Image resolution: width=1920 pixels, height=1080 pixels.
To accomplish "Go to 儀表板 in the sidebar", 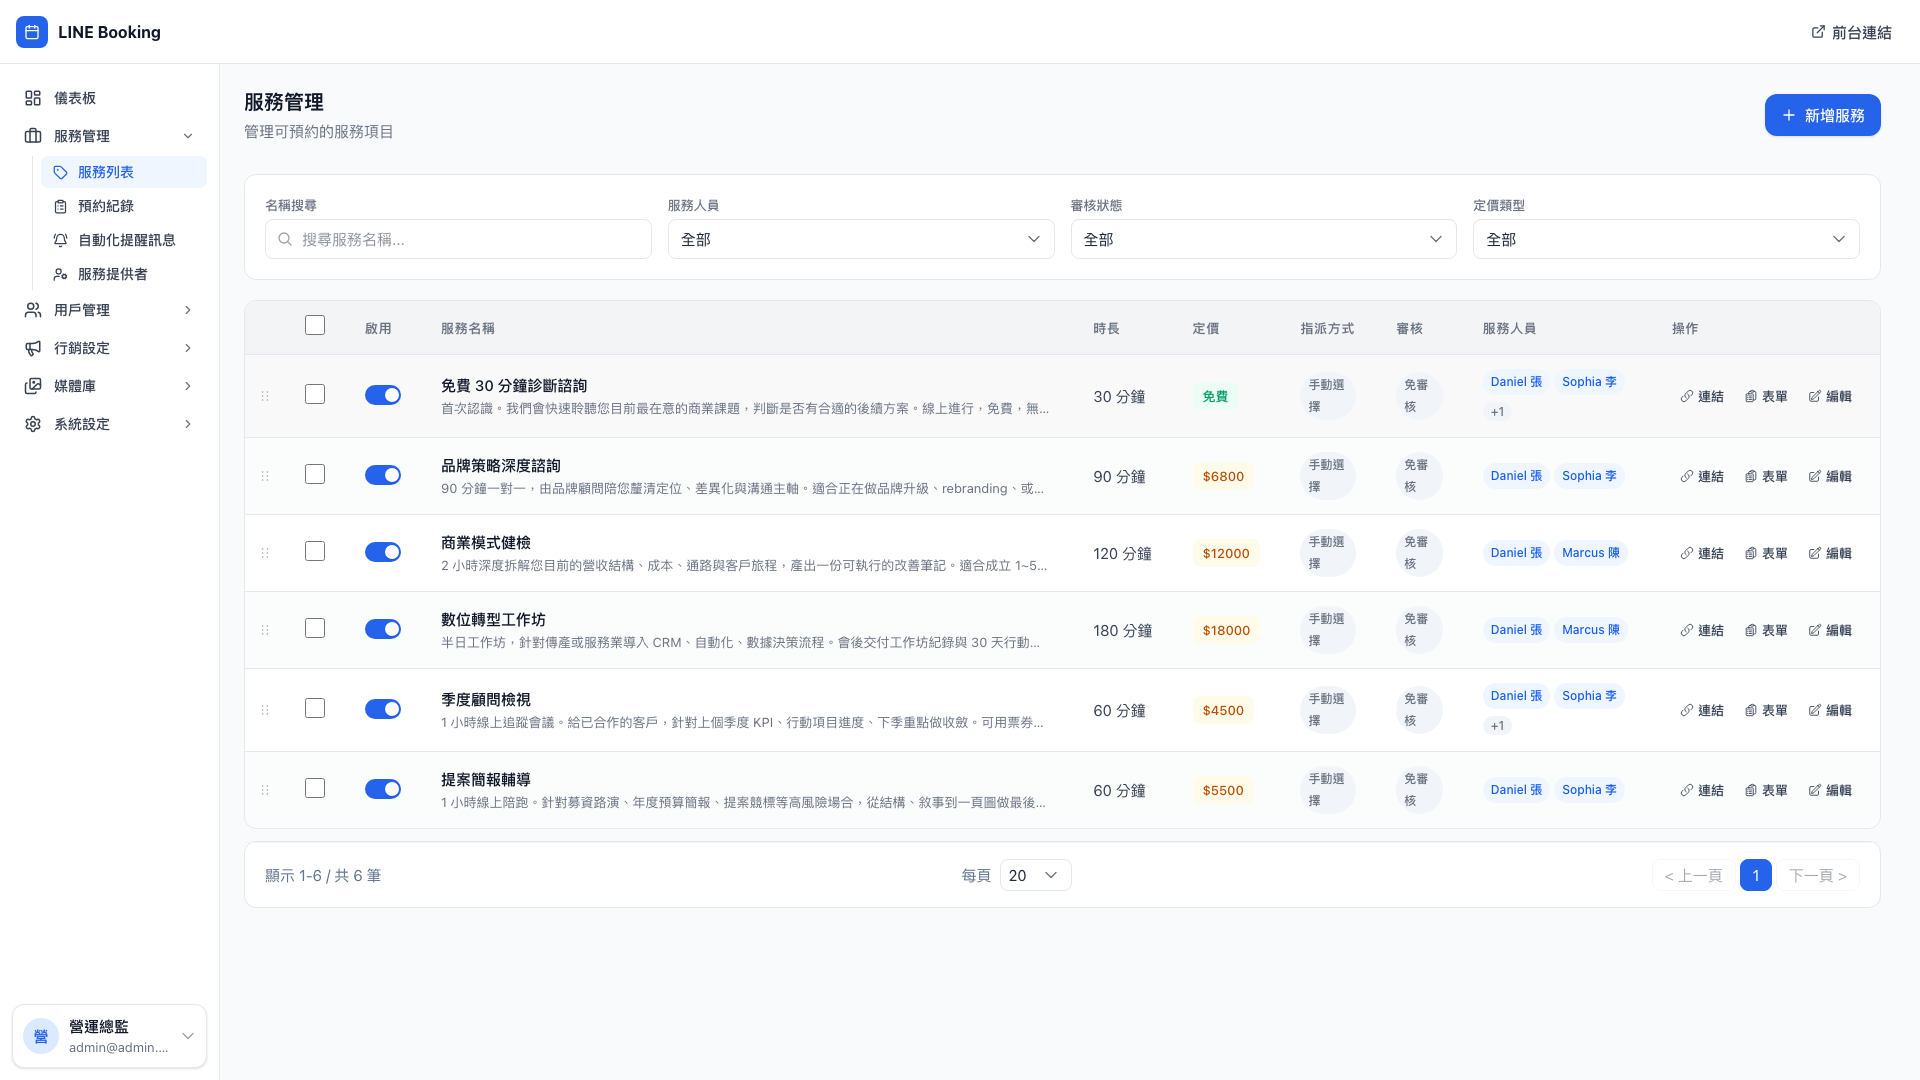I will coord(109,98).
